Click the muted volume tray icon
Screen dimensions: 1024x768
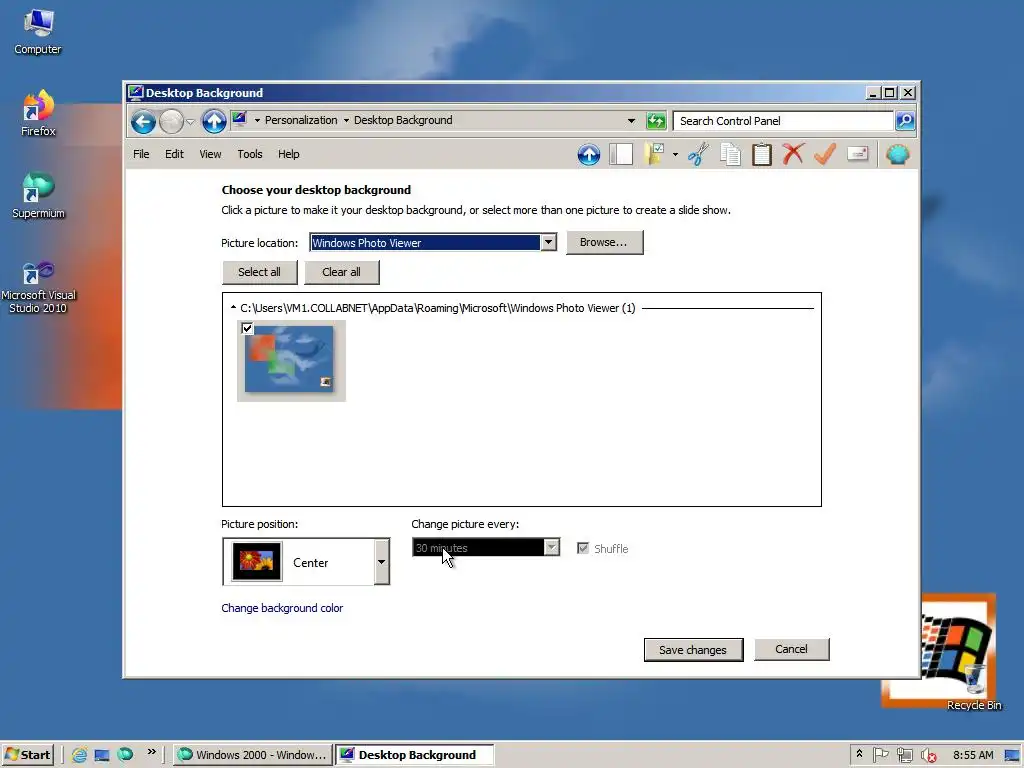[928, 756]
